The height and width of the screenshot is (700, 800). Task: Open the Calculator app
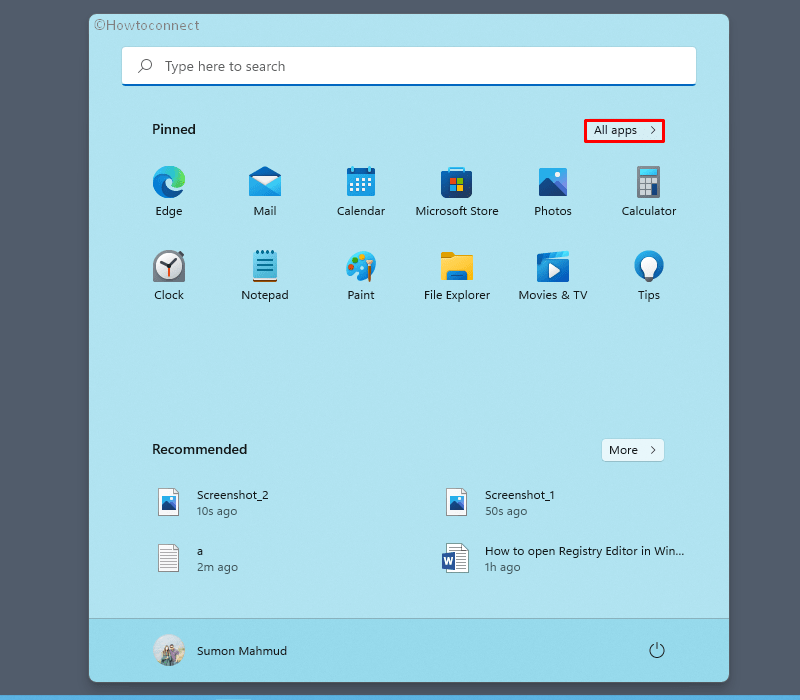click(648, 182)
